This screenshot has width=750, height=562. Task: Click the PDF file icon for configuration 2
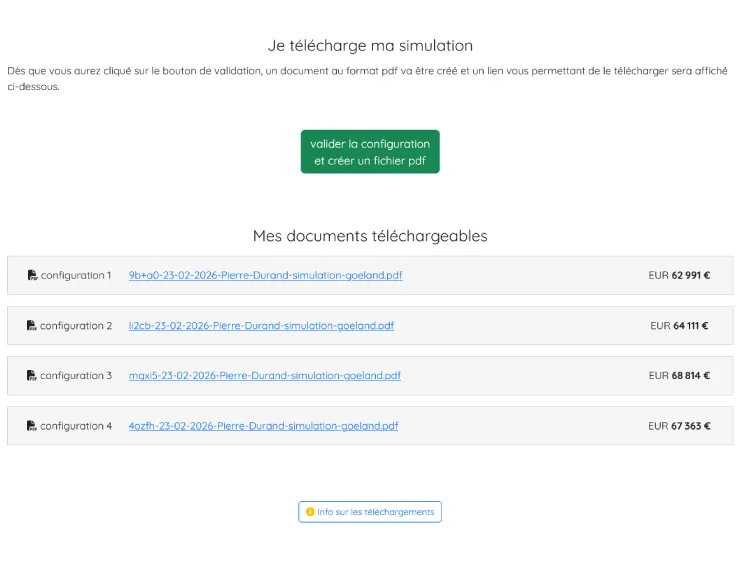tap(32, 325)
